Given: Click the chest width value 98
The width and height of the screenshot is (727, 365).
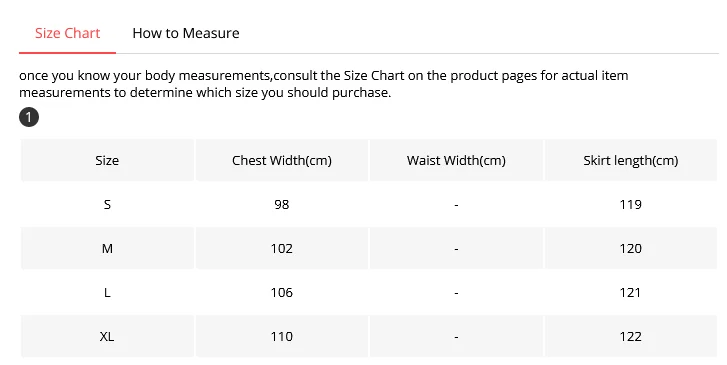Looking at the screenshot, I should pos(282,204).
